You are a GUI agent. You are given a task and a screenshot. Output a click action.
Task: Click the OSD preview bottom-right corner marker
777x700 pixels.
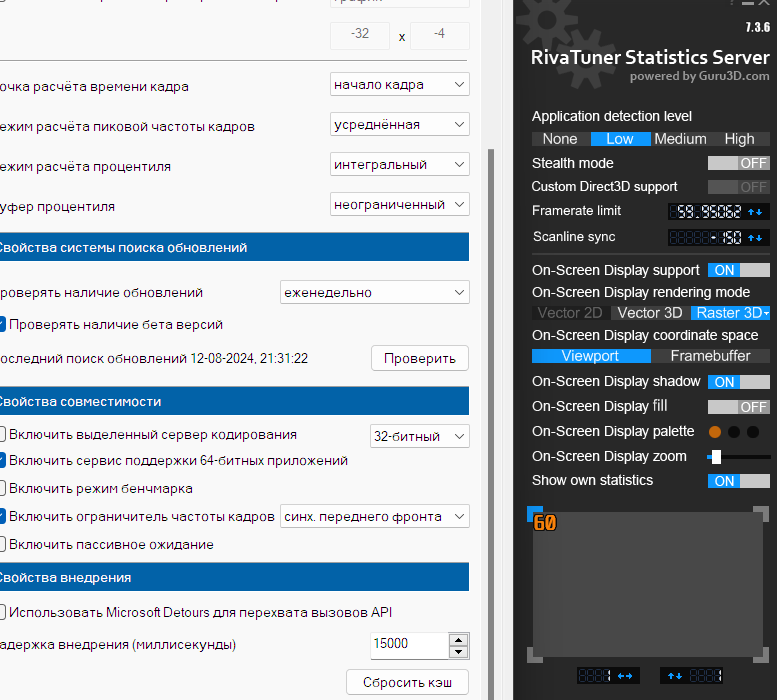pyautogui.click(x=761, y=655)
